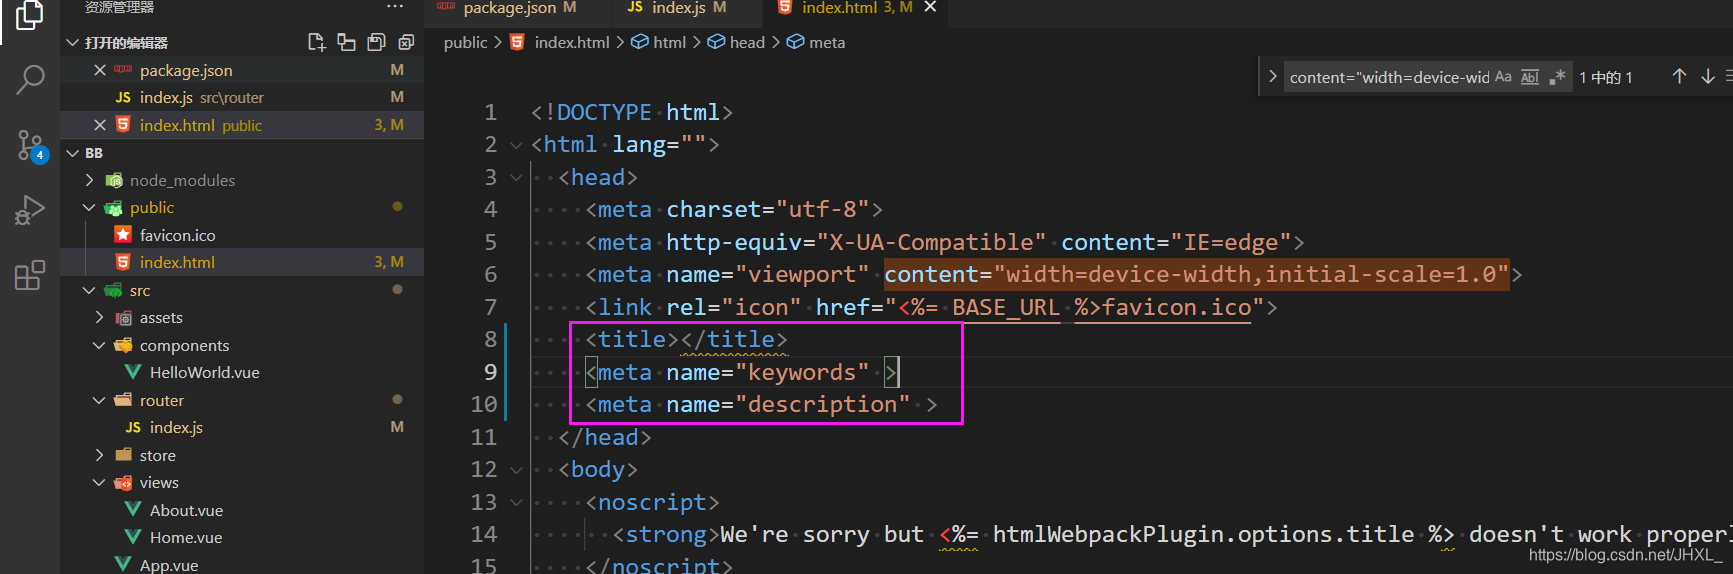Toggle match whole word in find

(1530, 77)
